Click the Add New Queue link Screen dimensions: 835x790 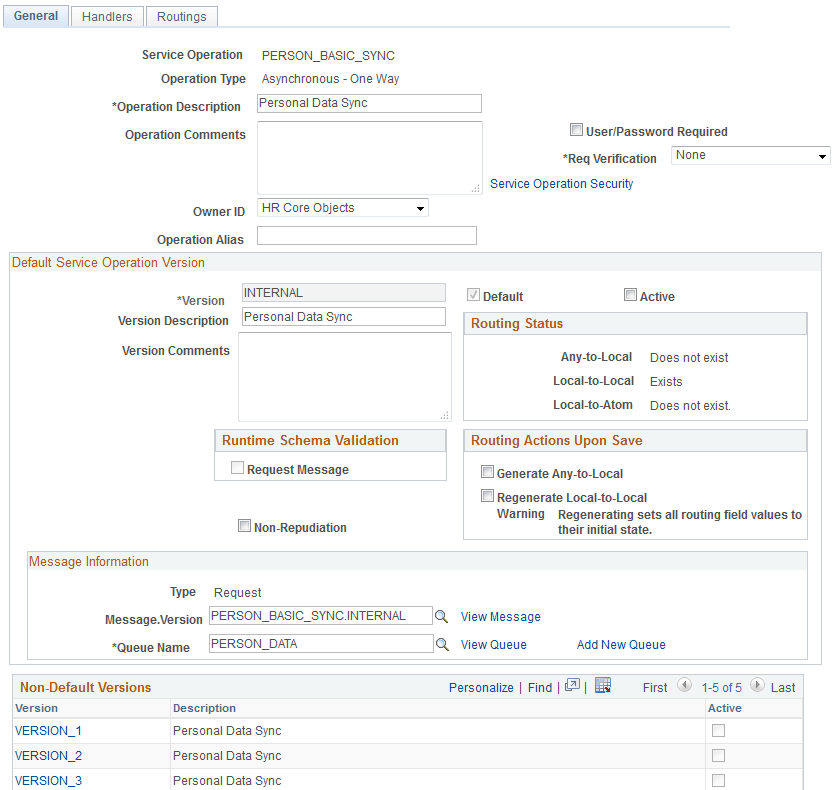coord(620,645)
